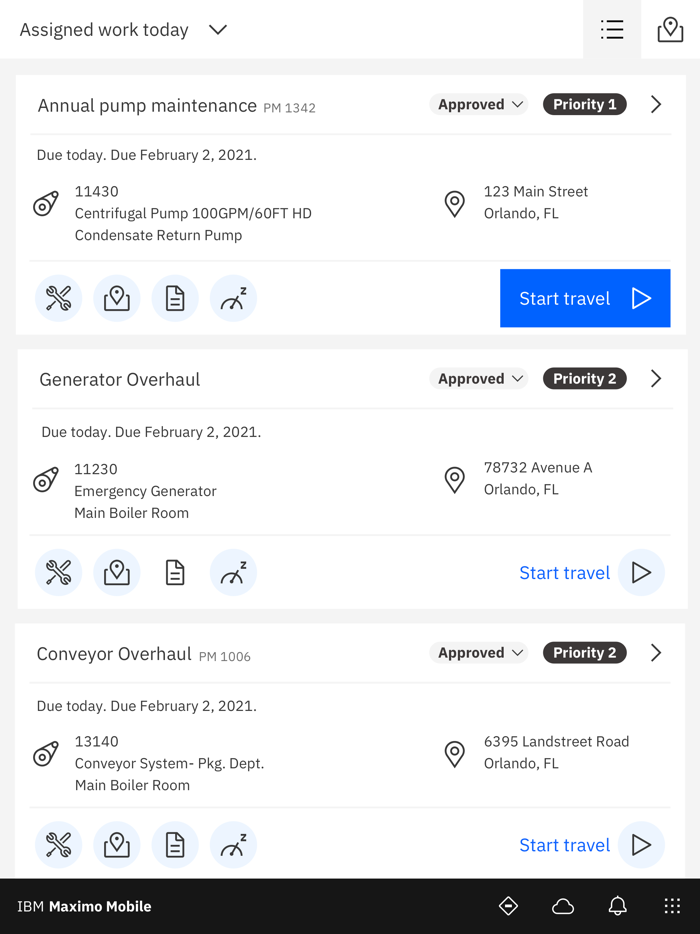Open the Approved status dropdown on Generator Overhaul

click(478, 378)
